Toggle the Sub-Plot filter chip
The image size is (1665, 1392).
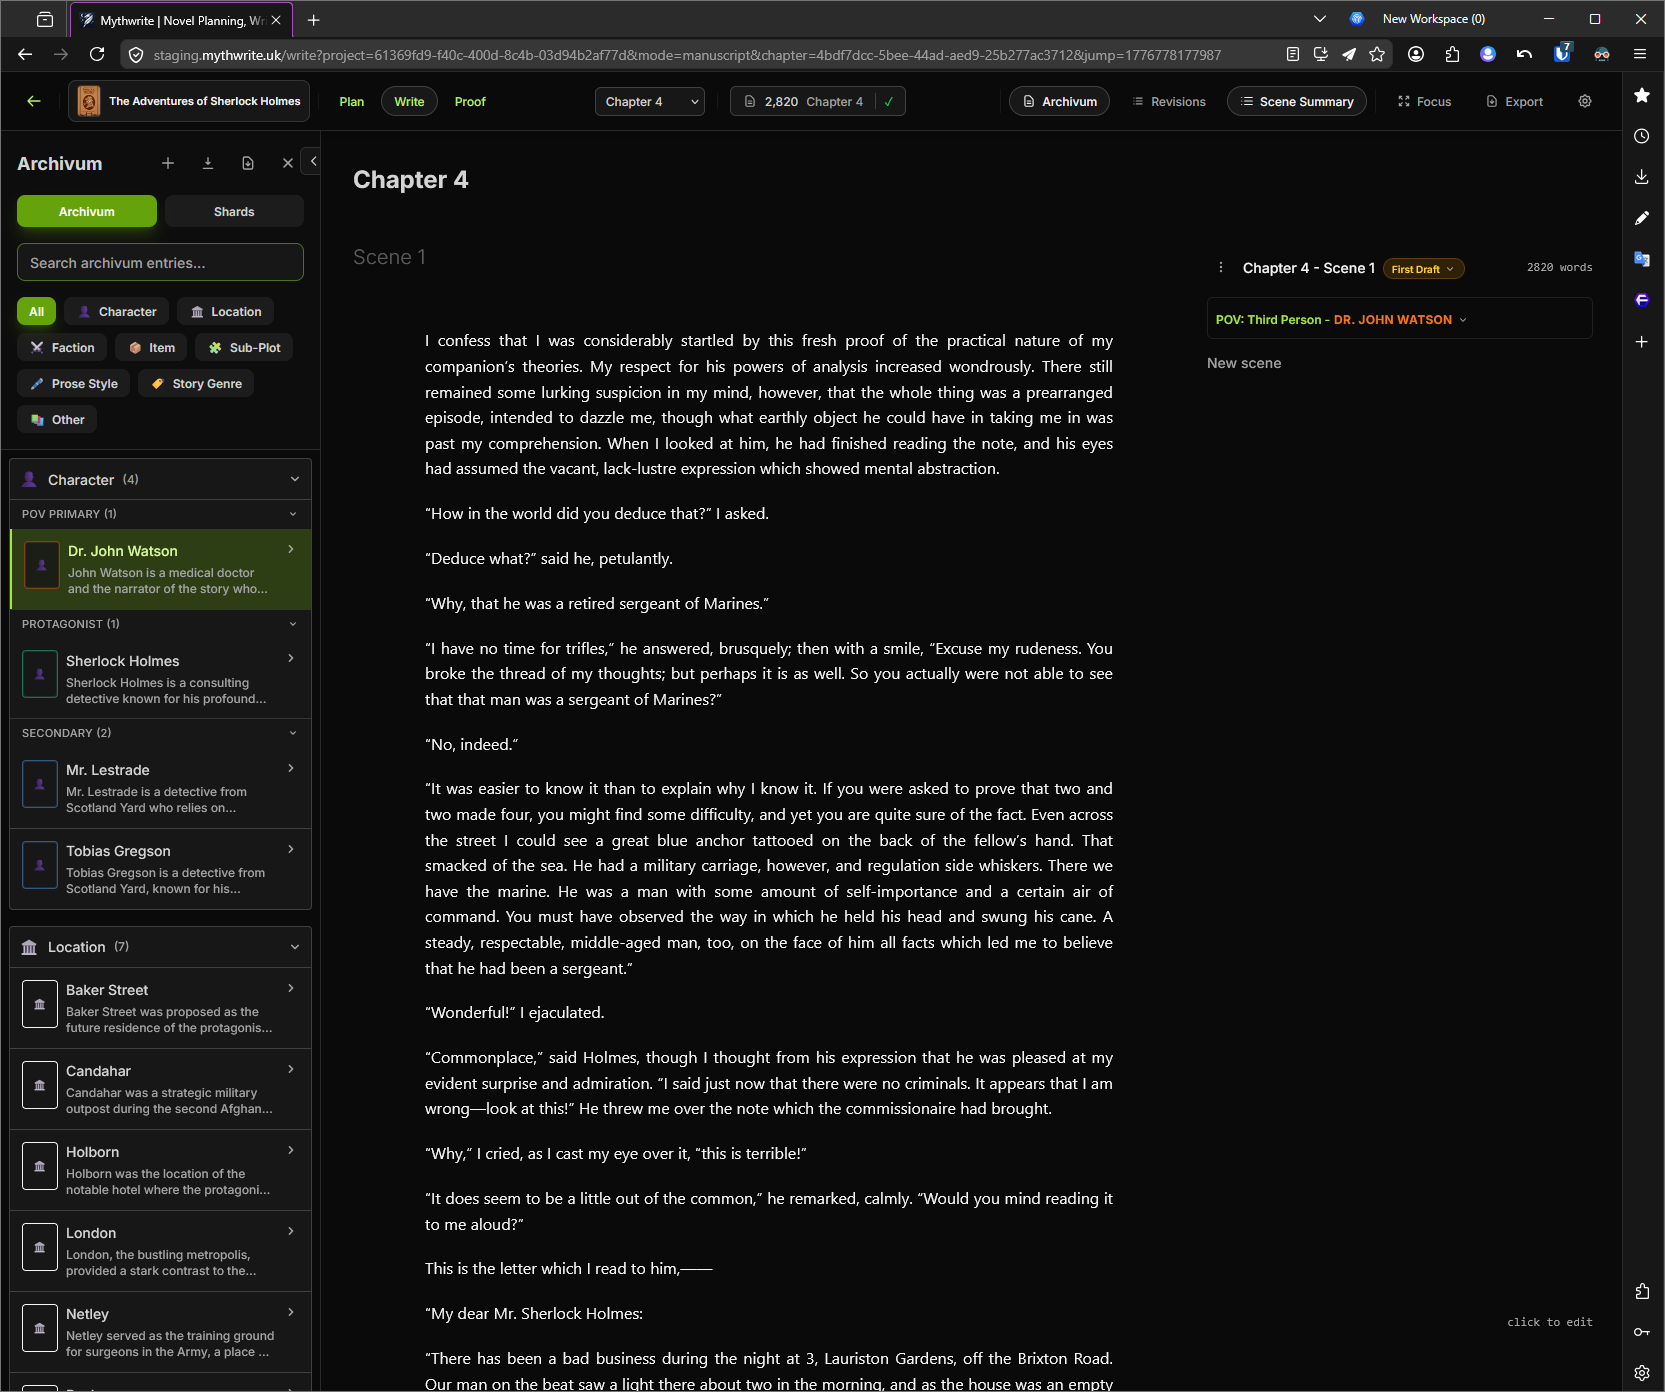(x=244, y=348)
